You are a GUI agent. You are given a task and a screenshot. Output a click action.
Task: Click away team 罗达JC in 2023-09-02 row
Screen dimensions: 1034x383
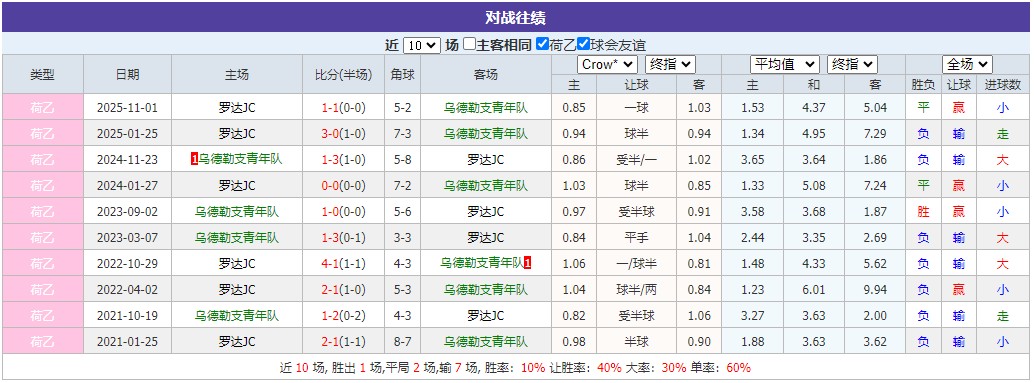pos(486,212)
